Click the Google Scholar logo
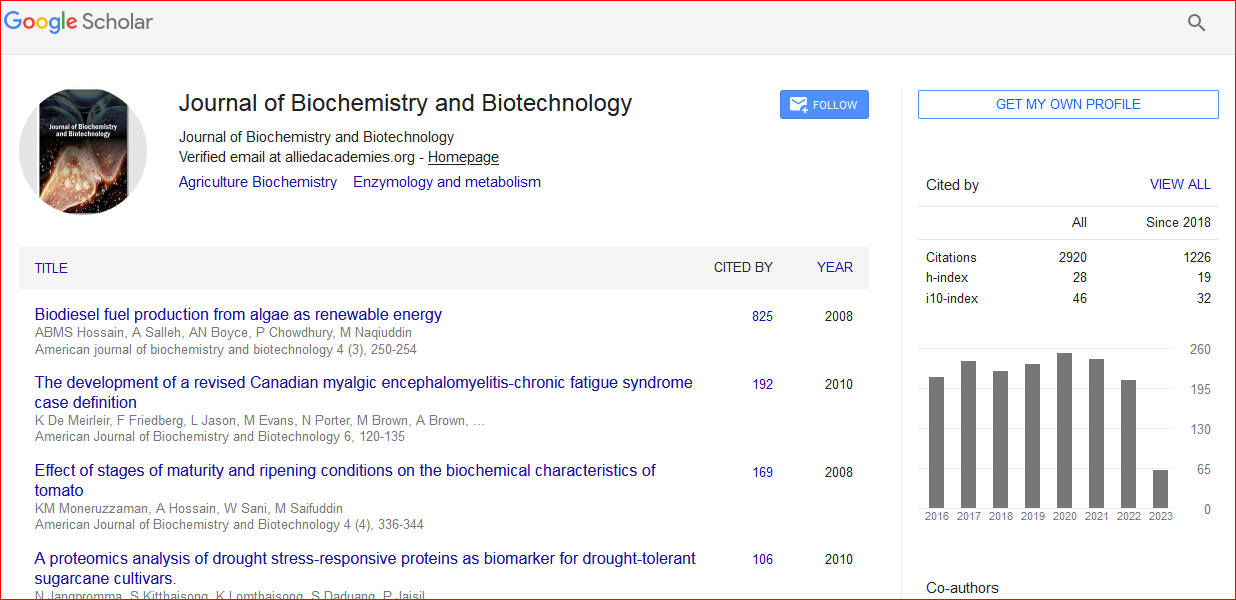Image resolution: width=1236 pixels, height=600 pixels. coord(79,22)
